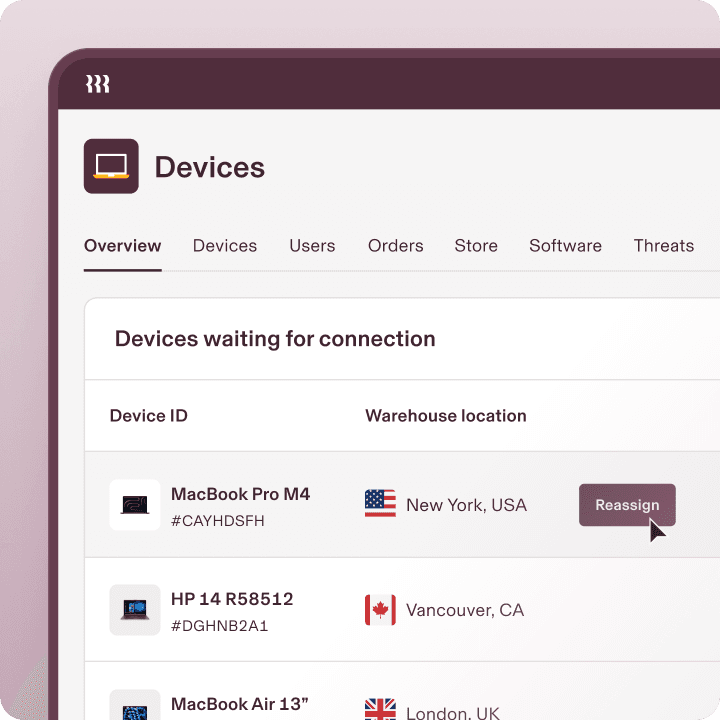Click the laptop Devices app icon
The image size is (720, 720).
[x=111, y=166]
